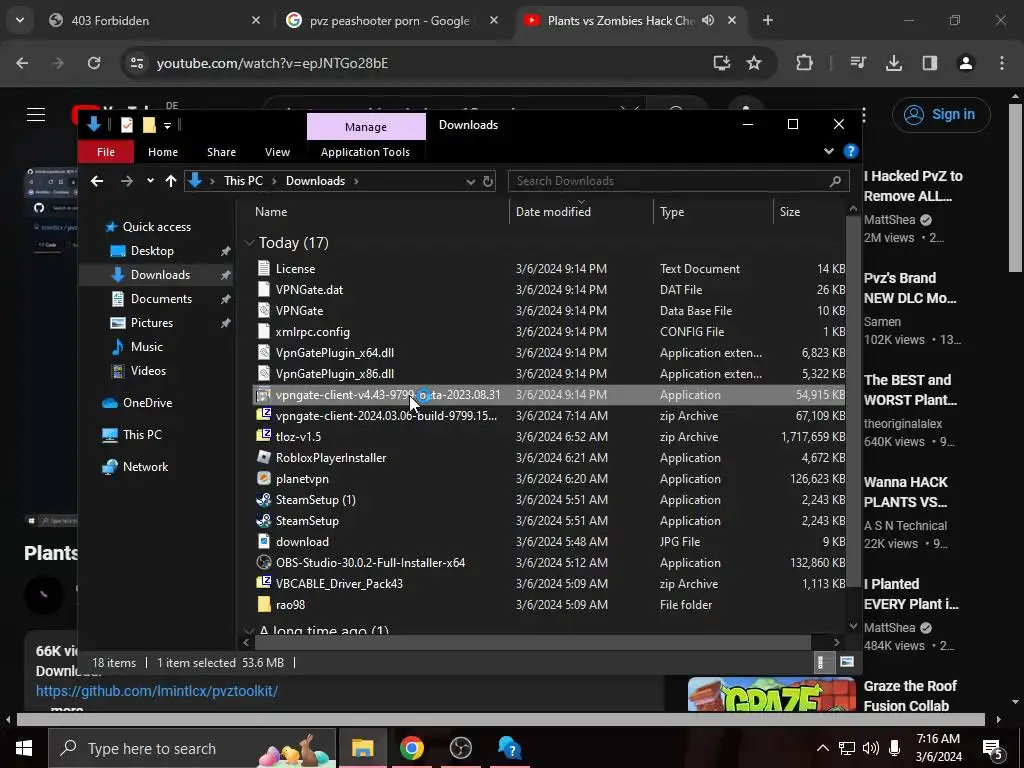Screen dimensions: 1024x768
Task: Open YouTube hamburger guide menu
Action: (x=36, y=114)
